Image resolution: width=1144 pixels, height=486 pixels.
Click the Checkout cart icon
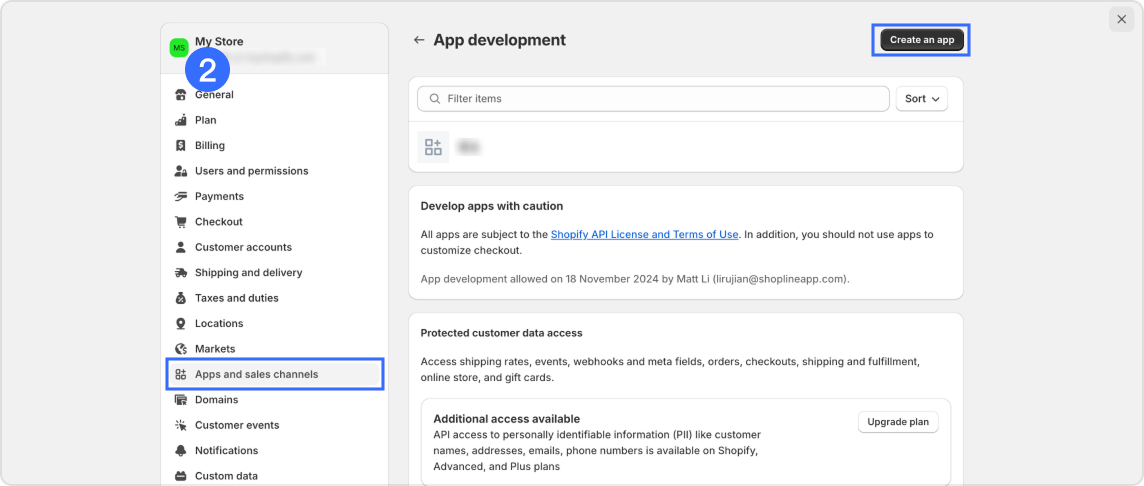(x=181, y=222)
